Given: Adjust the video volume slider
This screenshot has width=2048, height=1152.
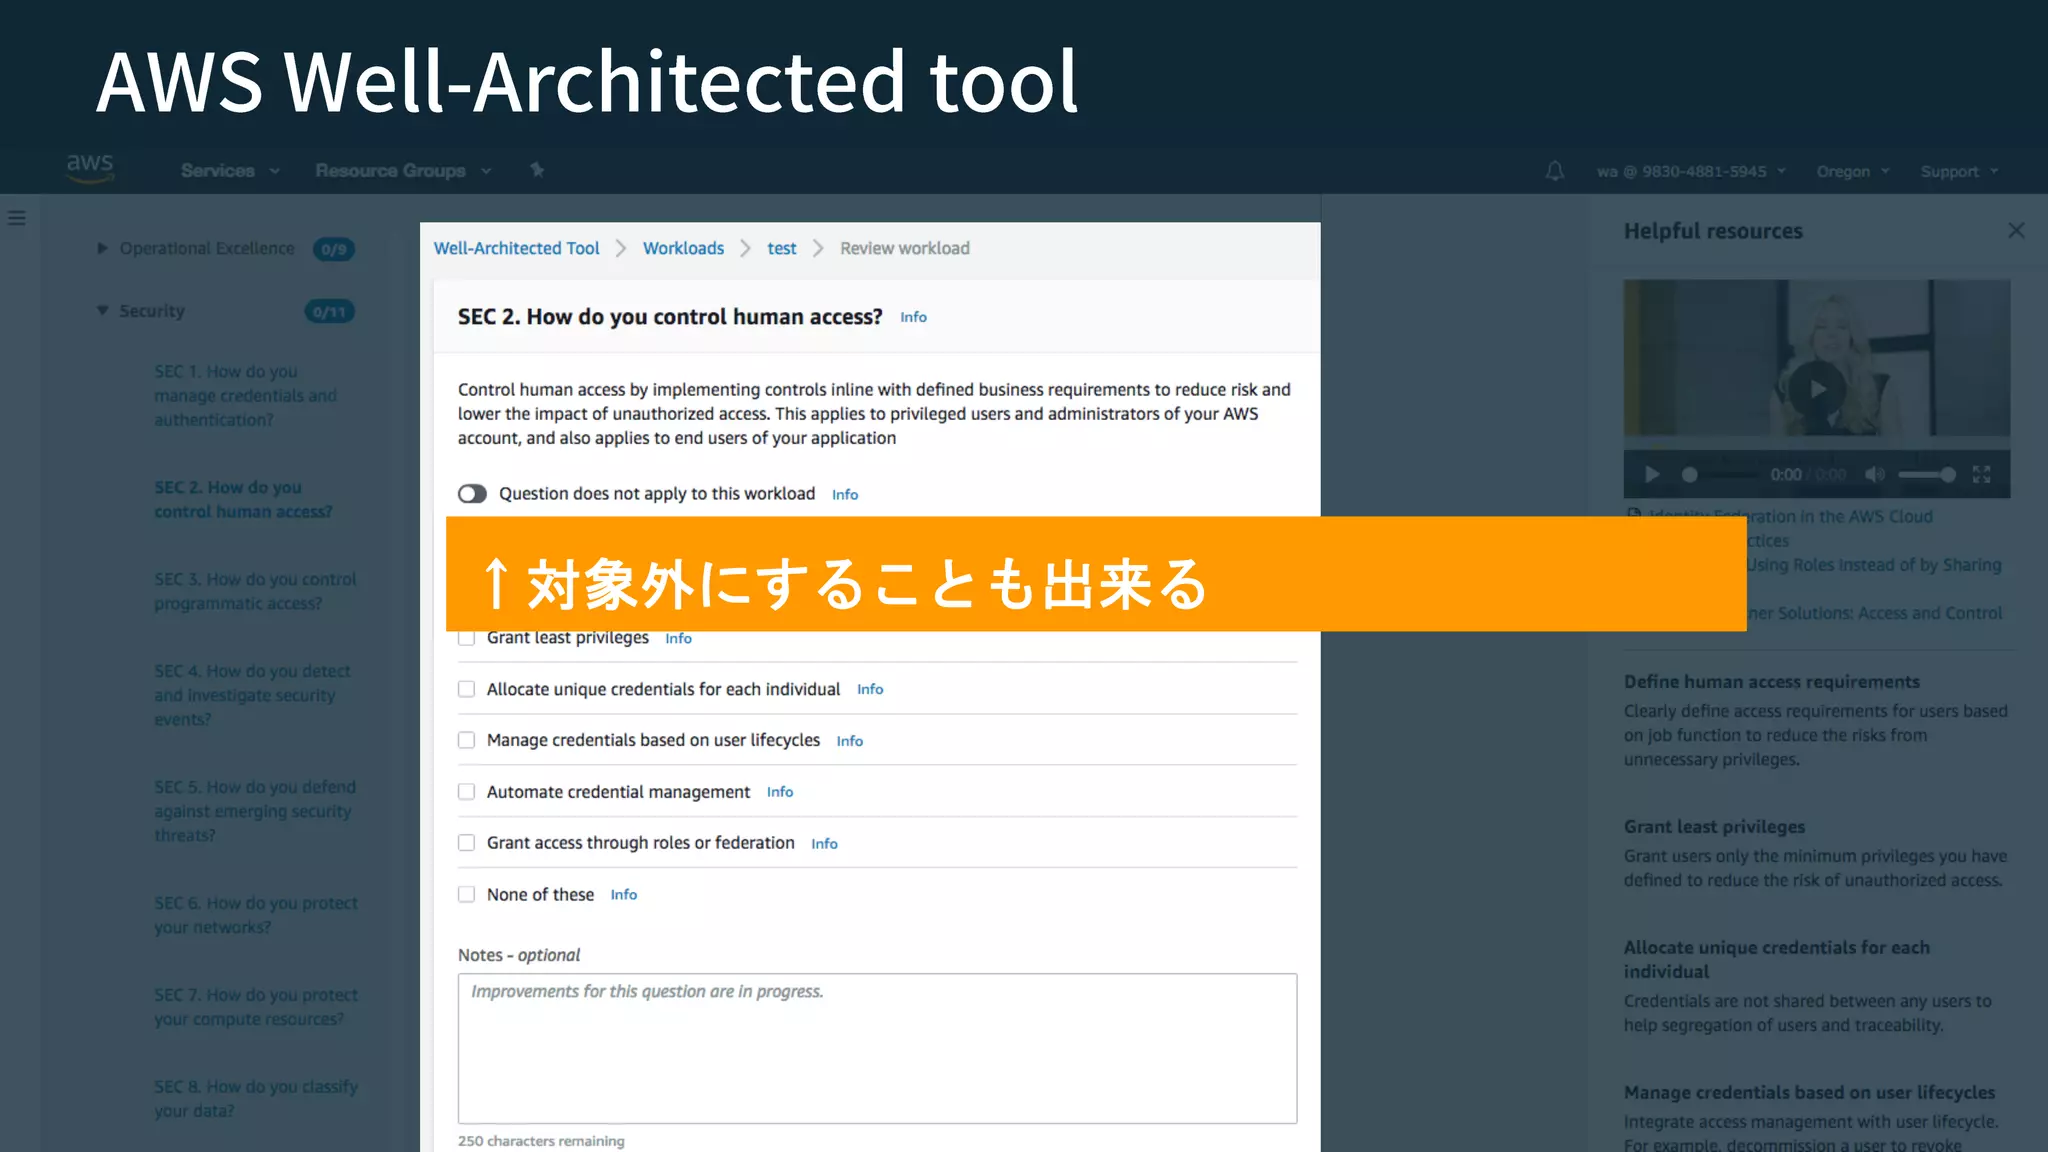Looking at the screenshot, I should pyautogui.click(x=1927, y=474).
